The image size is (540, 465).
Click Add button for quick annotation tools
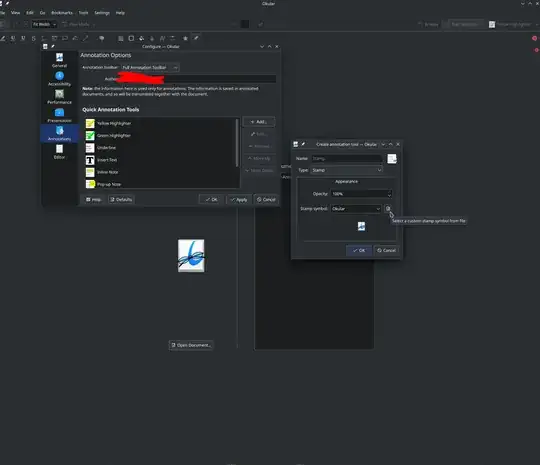259,122
